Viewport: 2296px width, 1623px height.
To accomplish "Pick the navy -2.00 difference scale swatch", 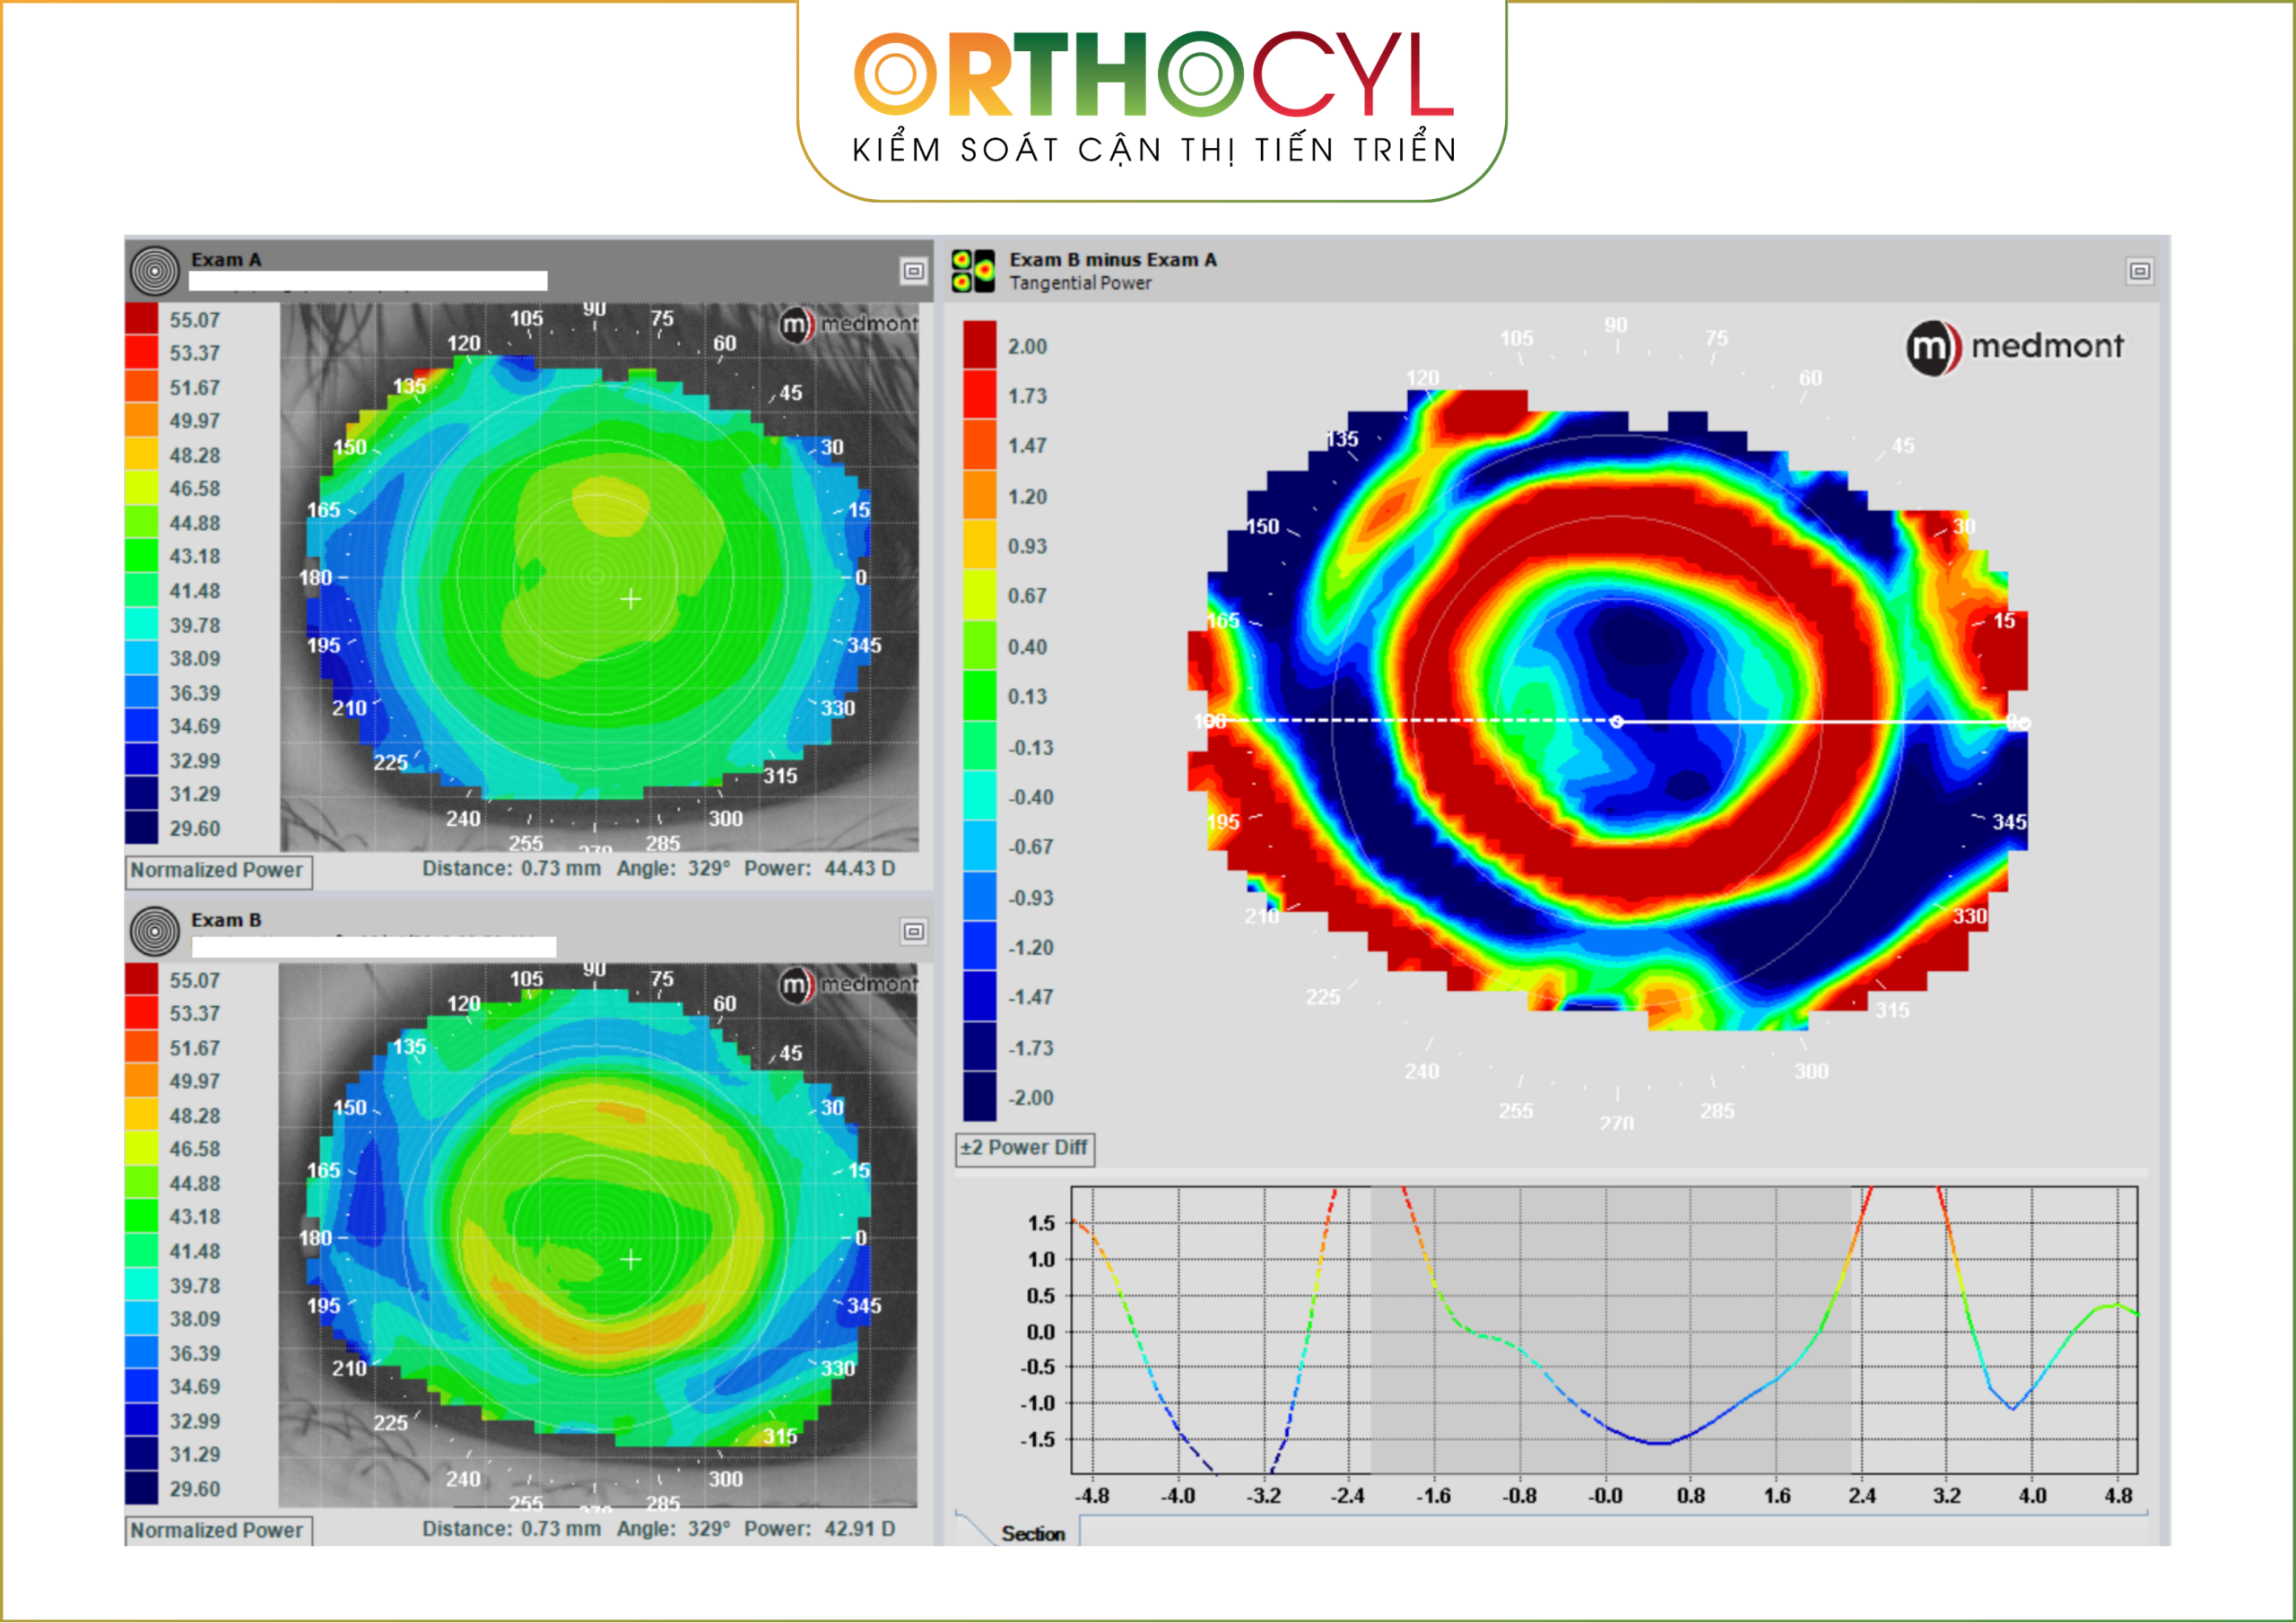I will point(980,1097).
